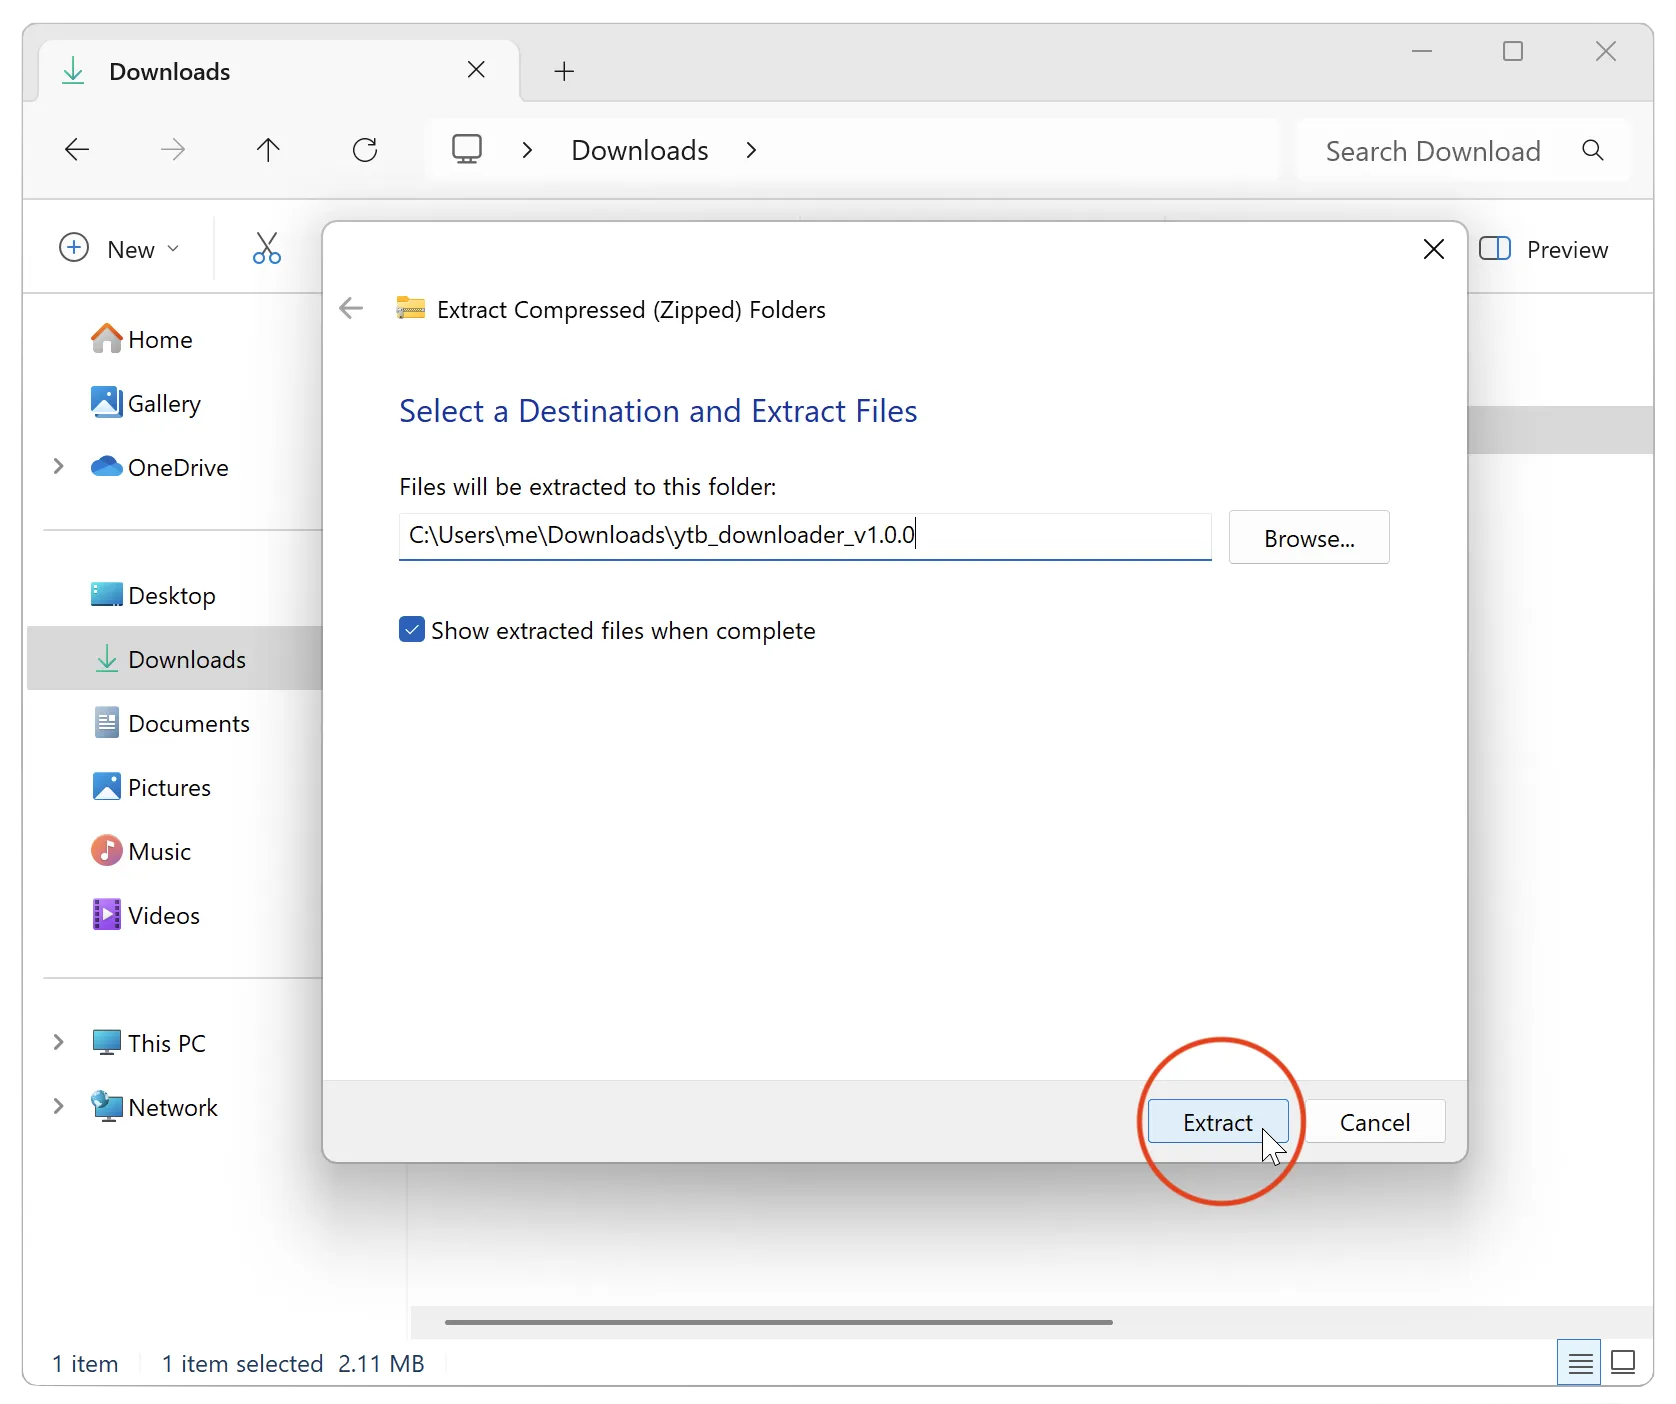Expand the OneDrive tree node

point(58,467)
